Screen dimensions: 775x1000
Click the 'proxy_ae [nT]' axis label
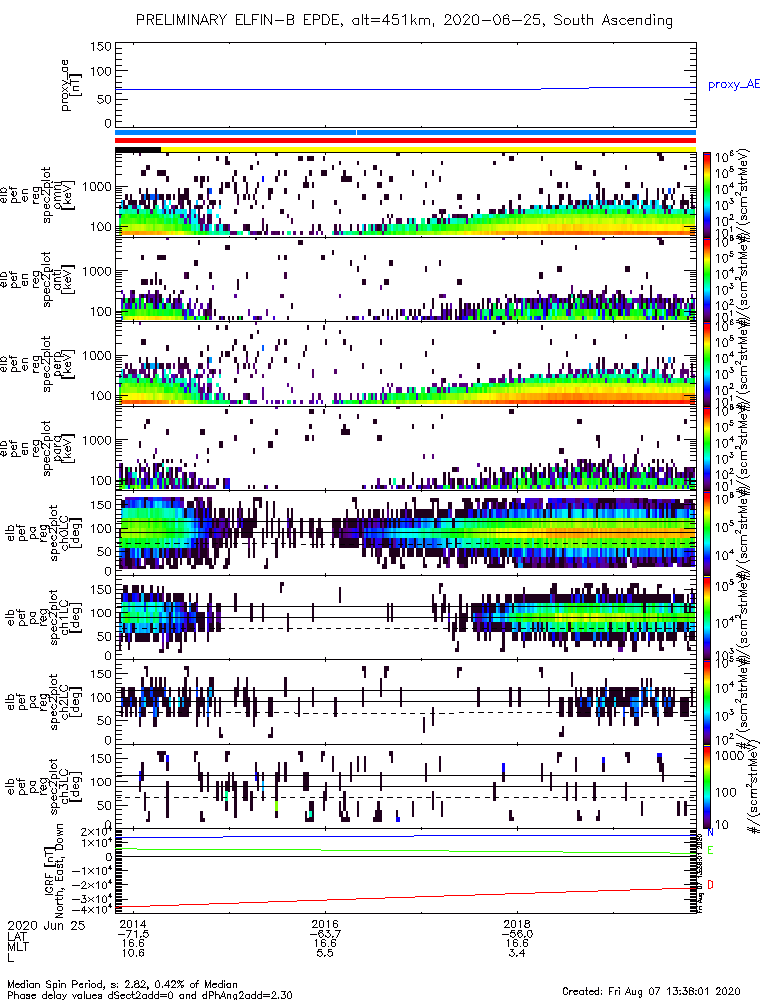[71, 85]
